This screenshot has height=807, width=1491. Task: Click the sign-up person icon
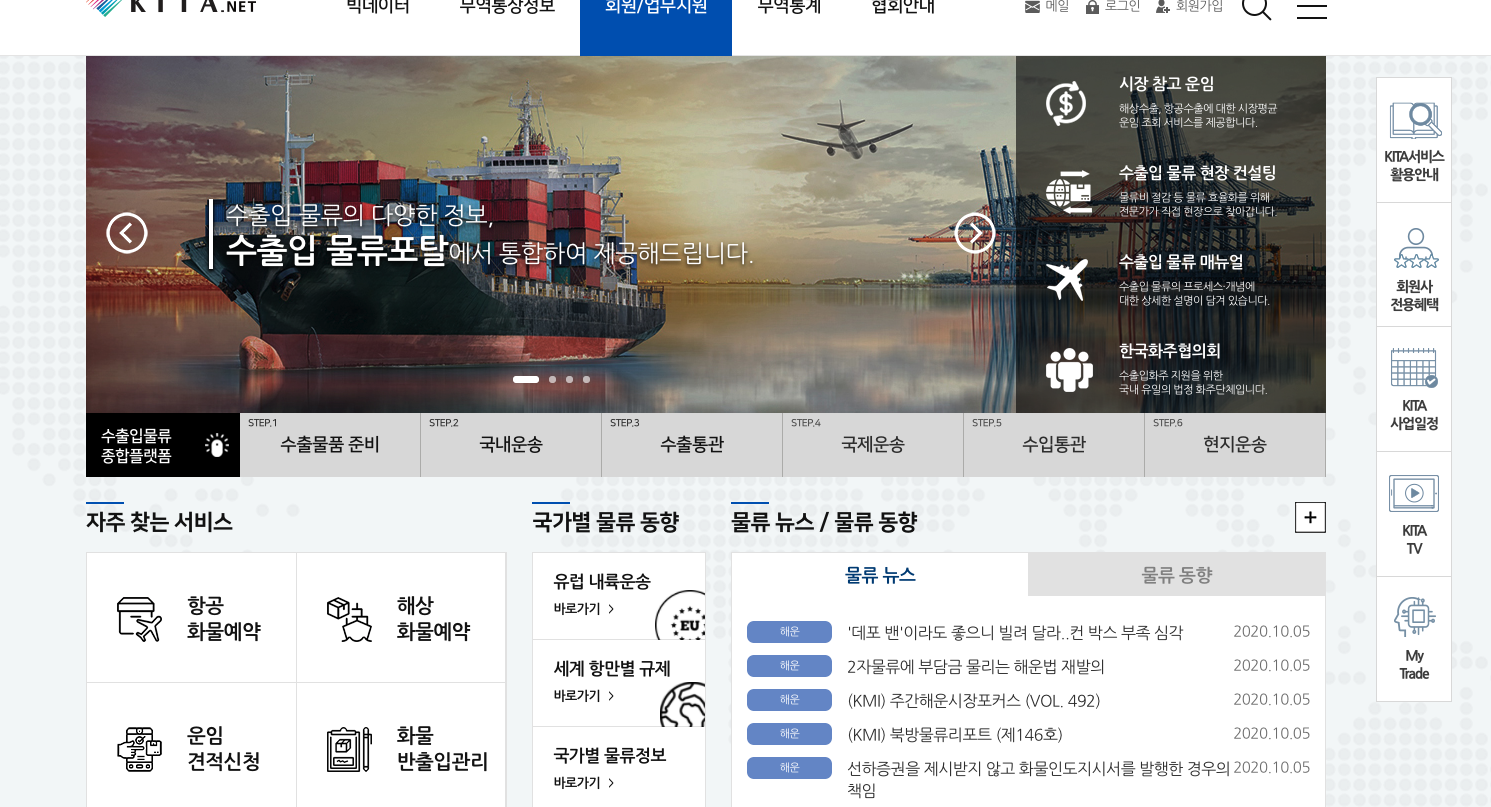(1163, 7)
